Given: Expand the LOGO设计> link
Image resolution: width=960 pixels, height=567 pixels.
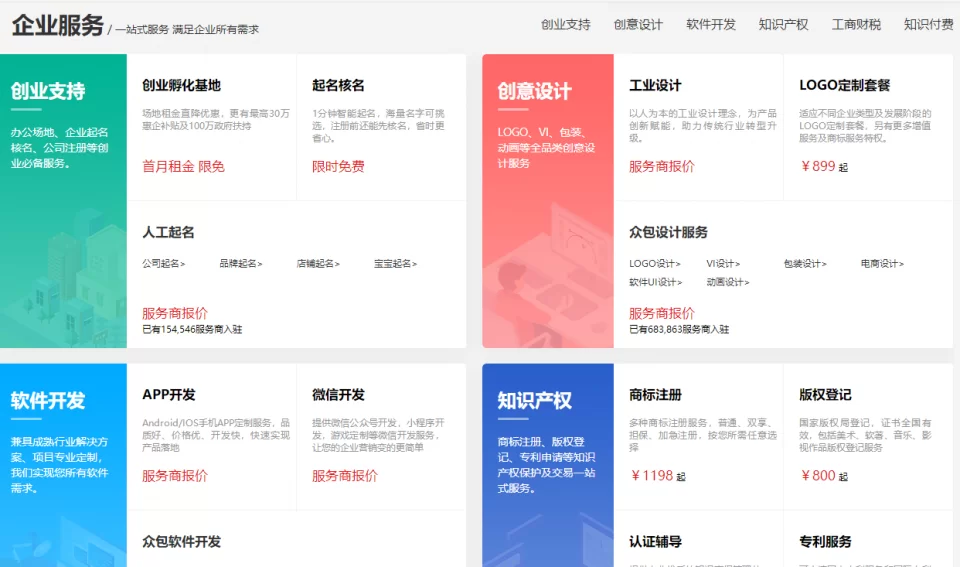Looking at the screenshot, I should pyautogui.click(x=655, y=264).
